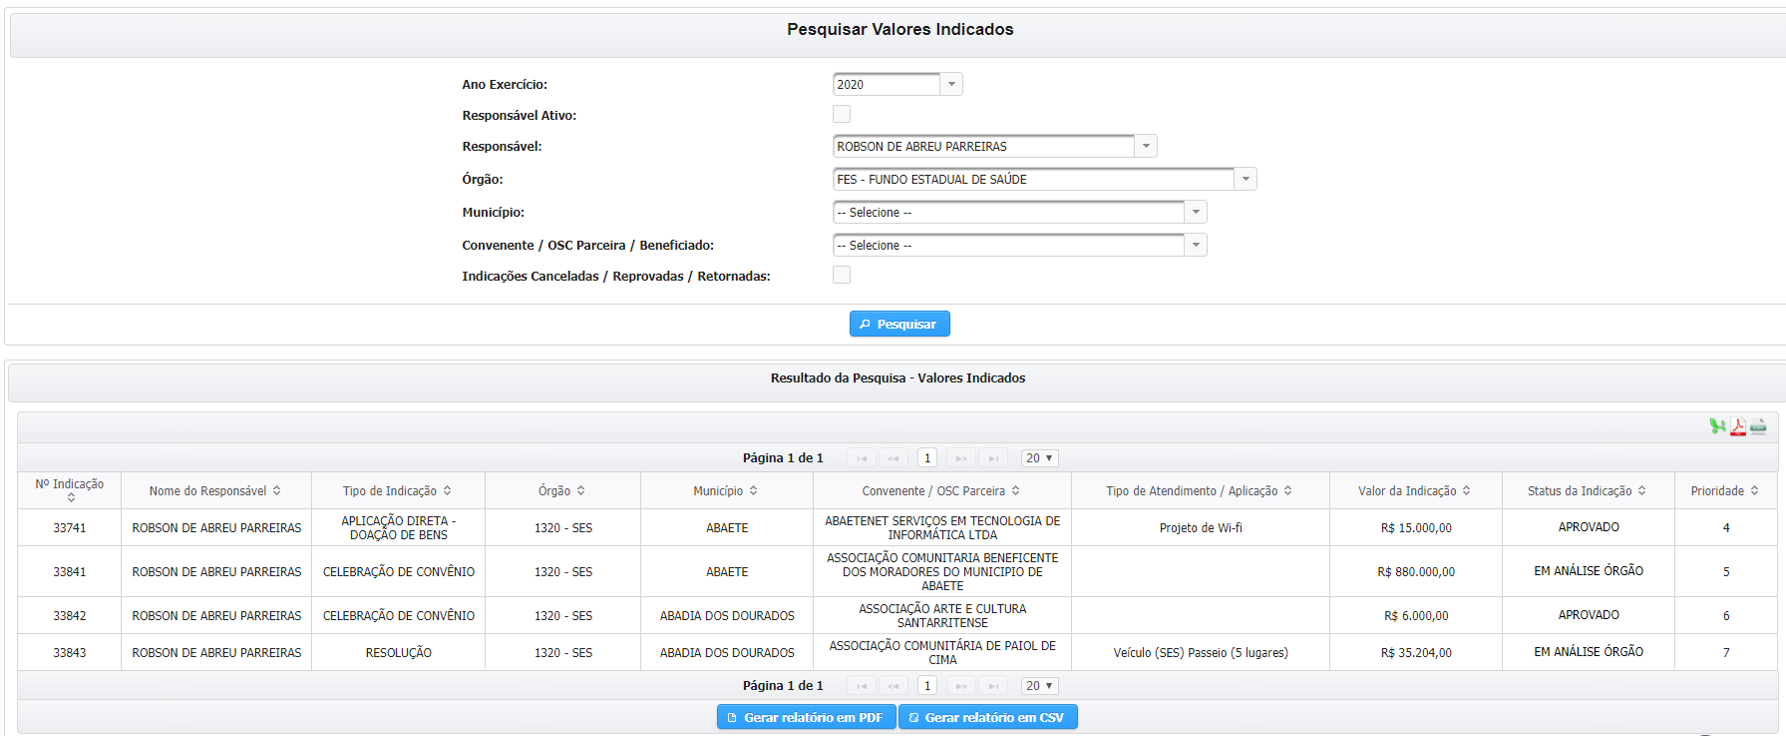
Task: Click previous page arrow in bottom paginator
Action: (x=893, y=686)
